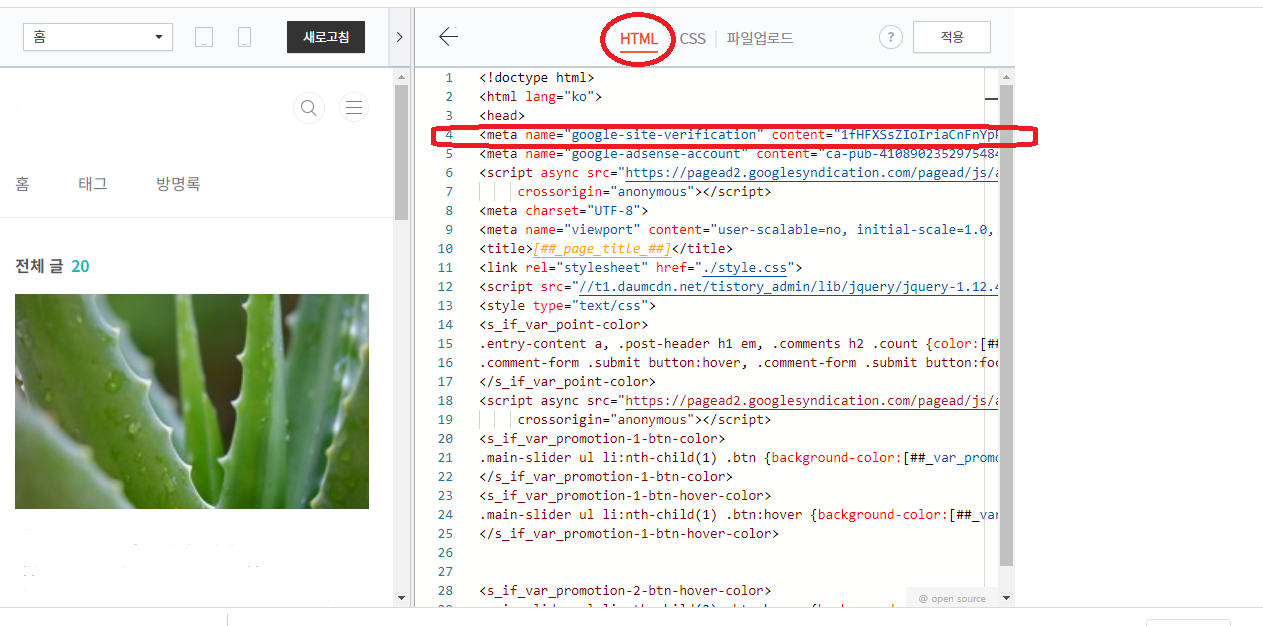
Task: Click the [##_page_title_##] title line
Action: tap(606, 248)
